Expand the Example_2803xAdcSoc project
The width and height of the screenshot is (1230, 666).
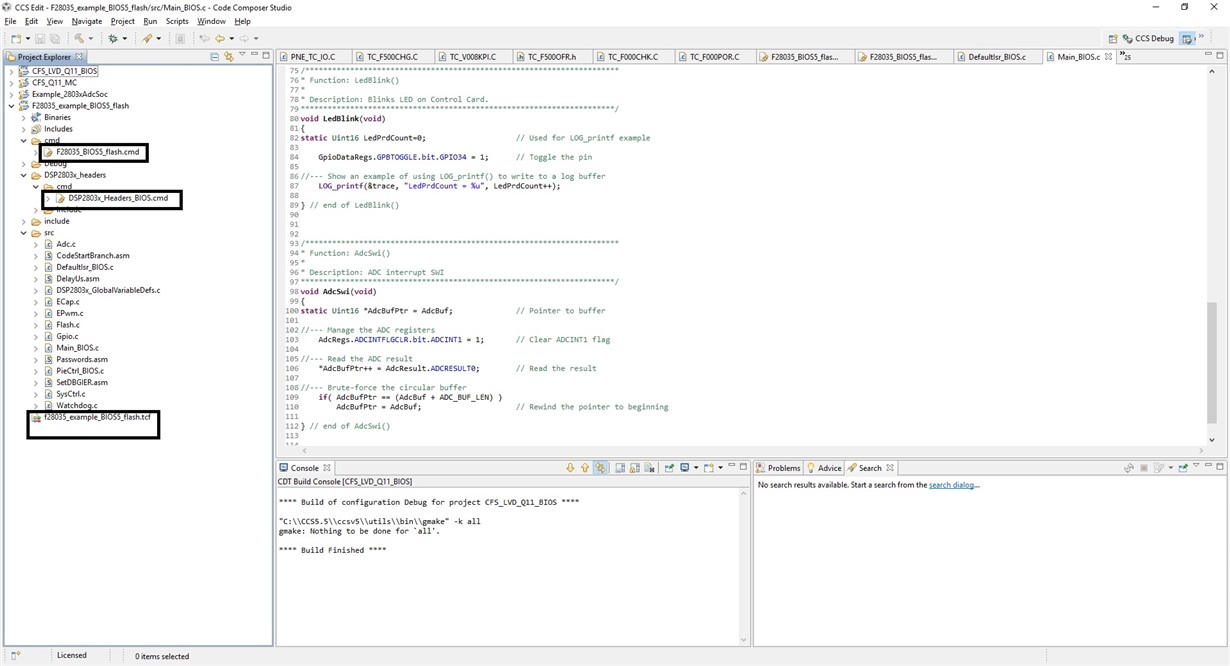click(x=12, y=94)
